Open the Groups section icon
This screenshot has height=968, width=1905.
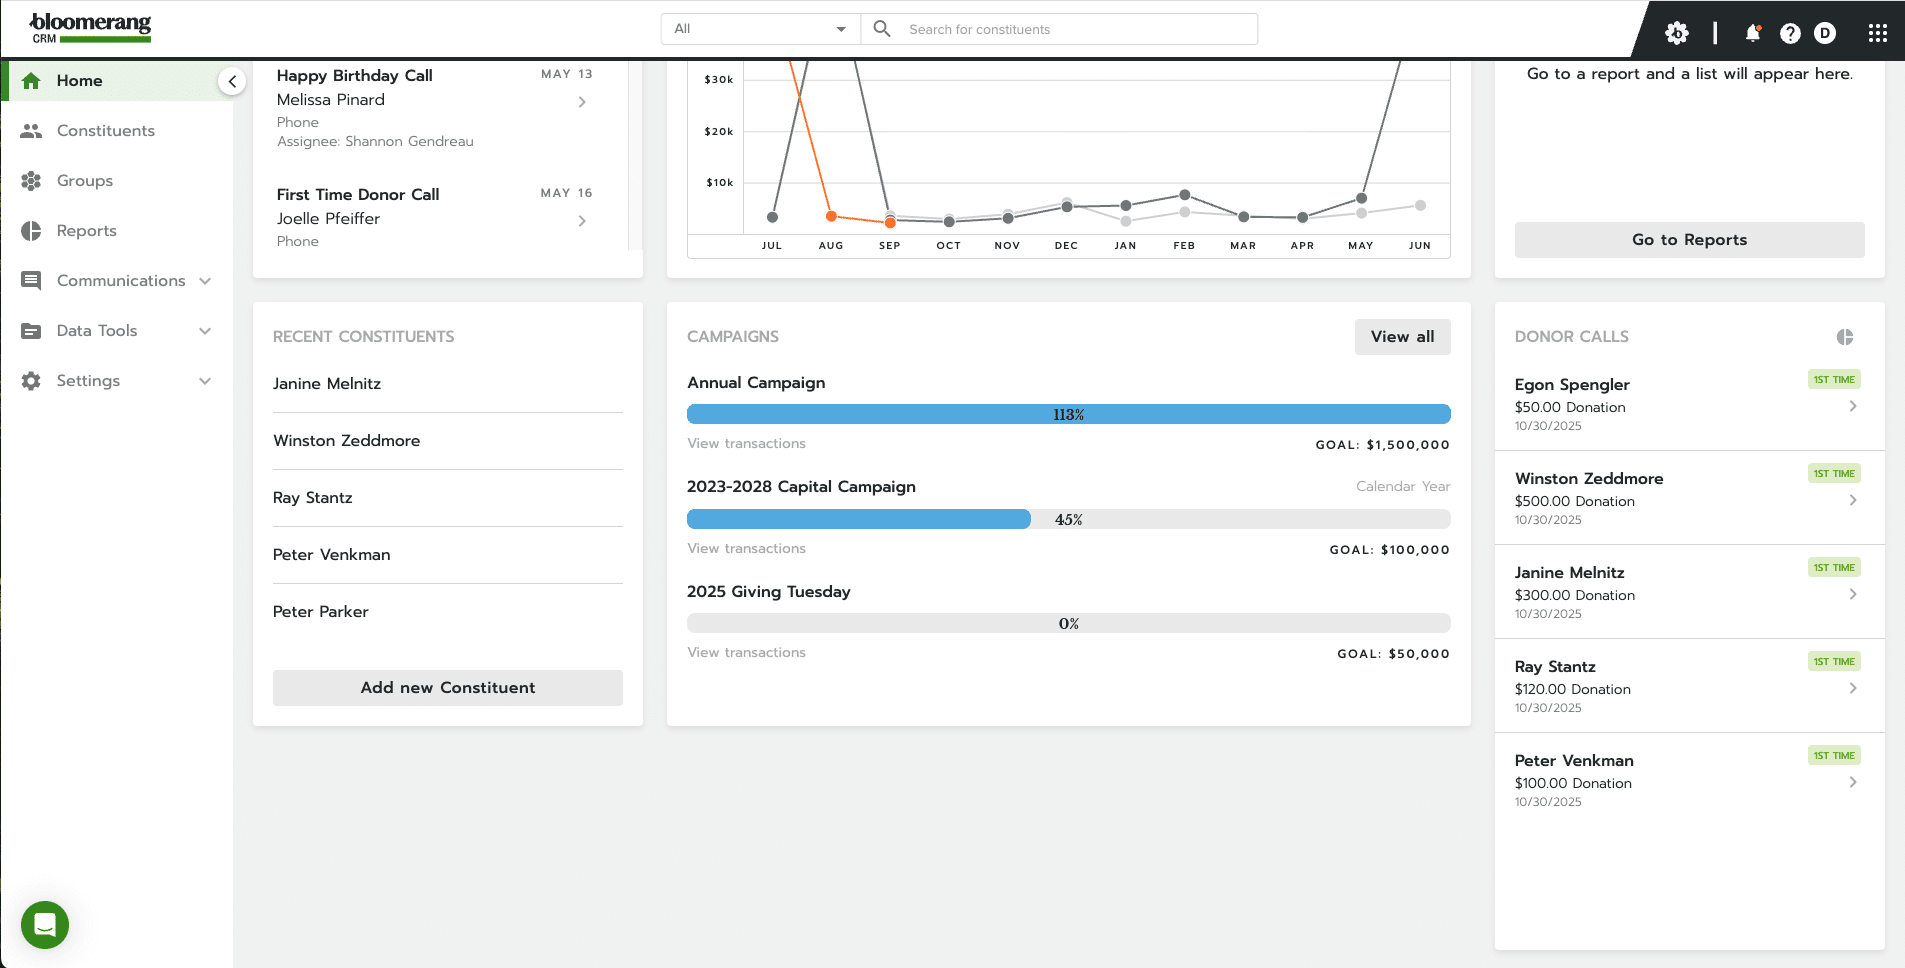31,180
